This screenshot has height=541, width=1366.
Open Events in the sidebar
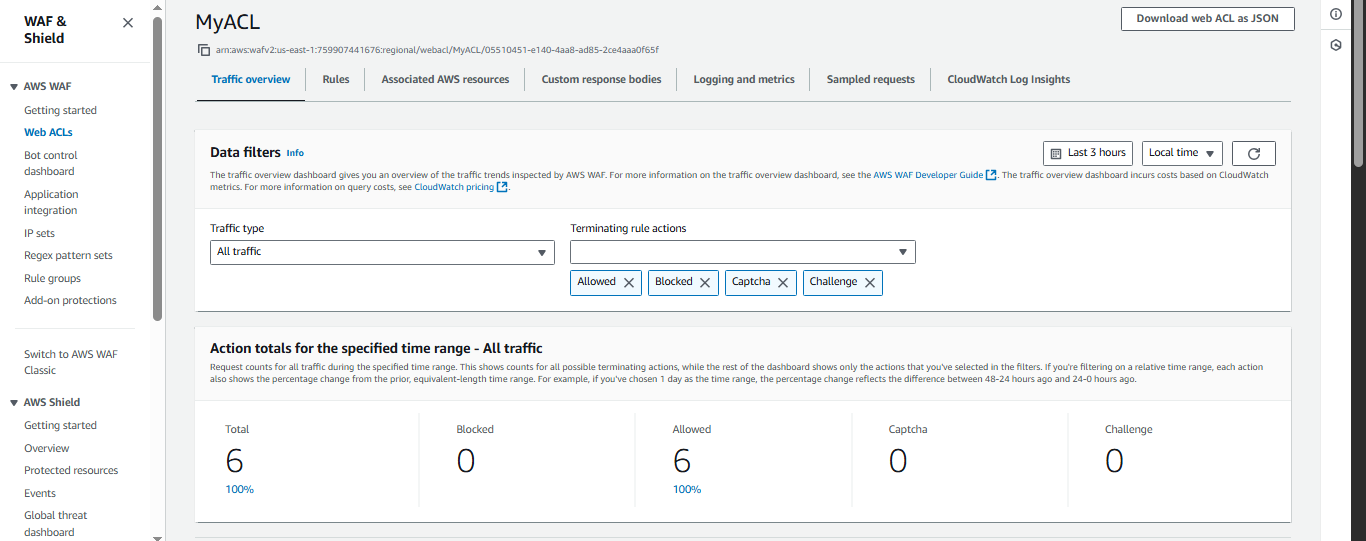click(x=40, y=493)
